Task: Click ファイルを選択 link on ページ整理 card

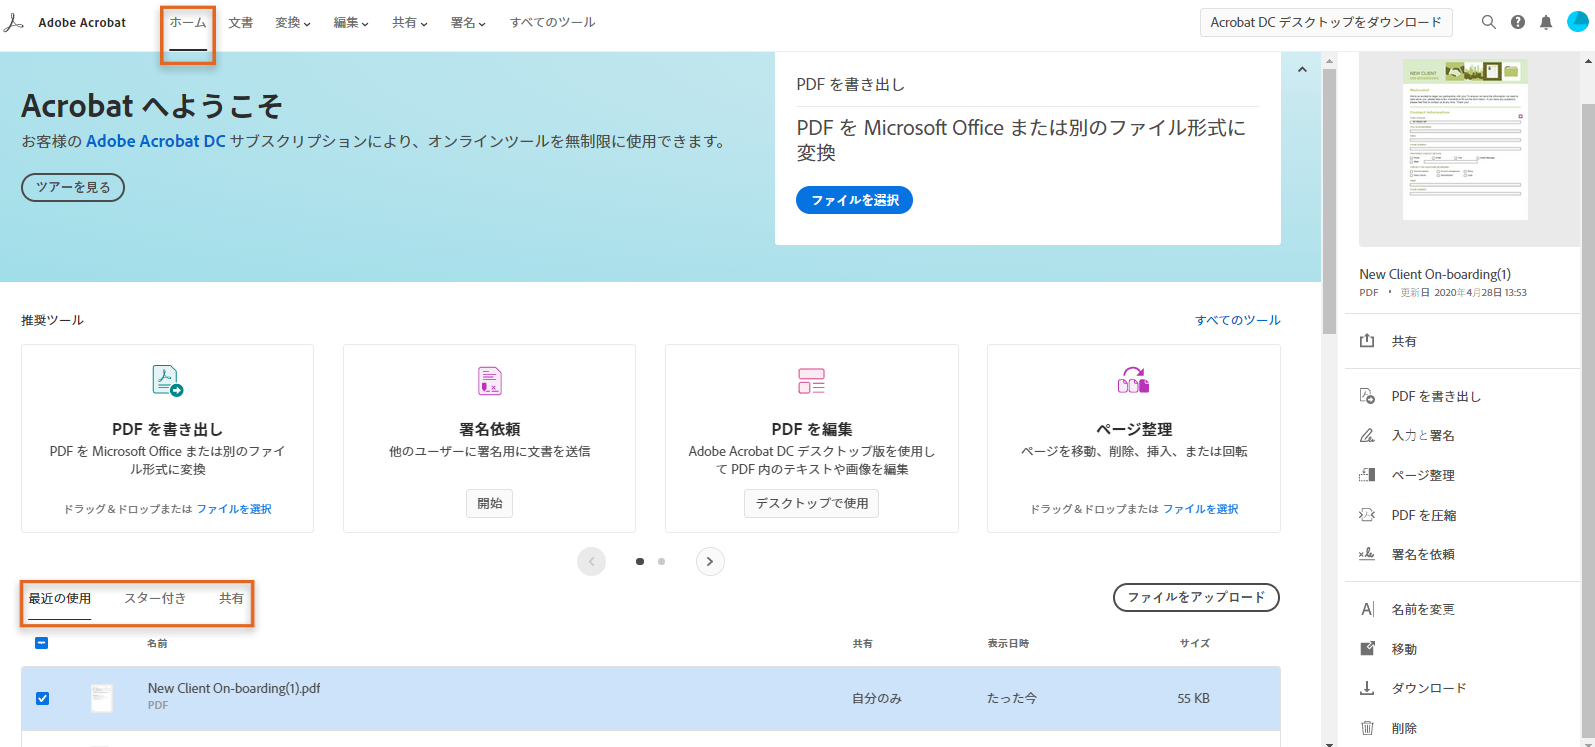Action: pos(1201,509)
